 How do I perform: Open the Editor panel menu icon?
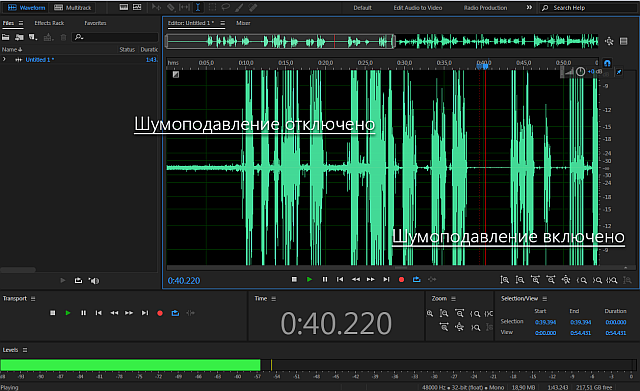pyautogui.click(x=223, y=23)
